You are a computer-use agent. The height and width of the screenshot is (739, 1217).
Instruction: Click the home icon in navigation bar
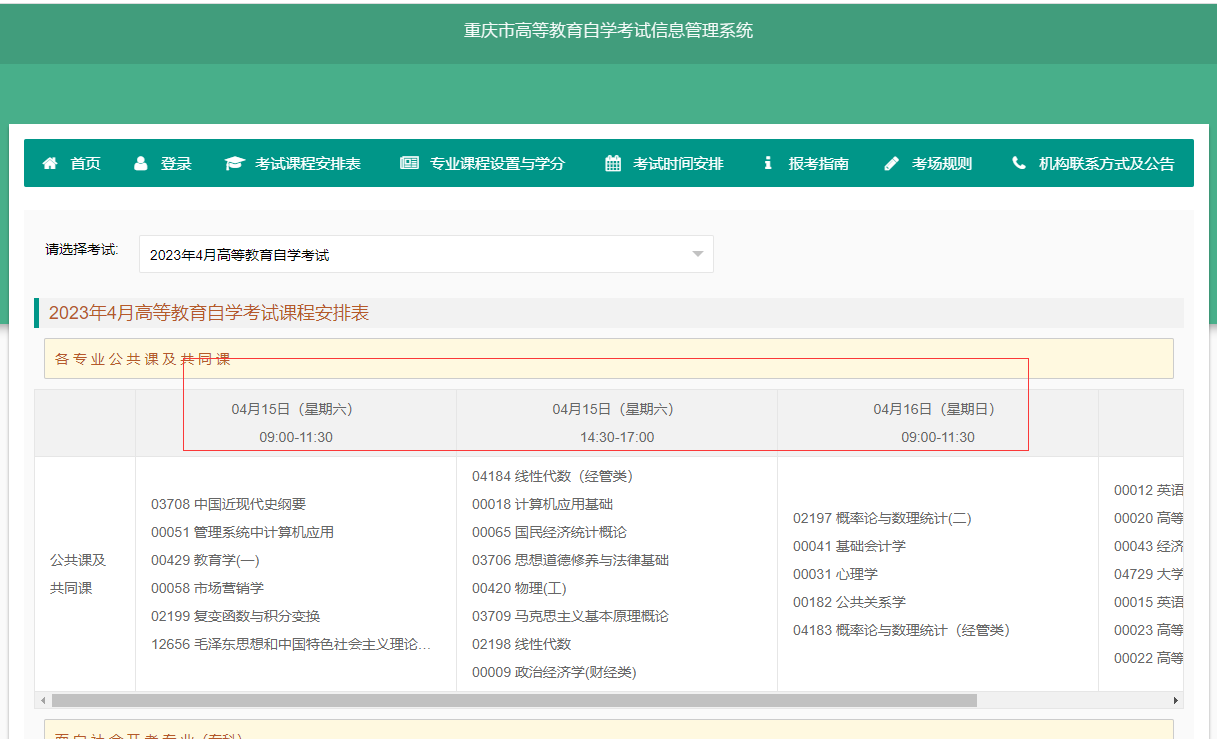click(50, 163)
